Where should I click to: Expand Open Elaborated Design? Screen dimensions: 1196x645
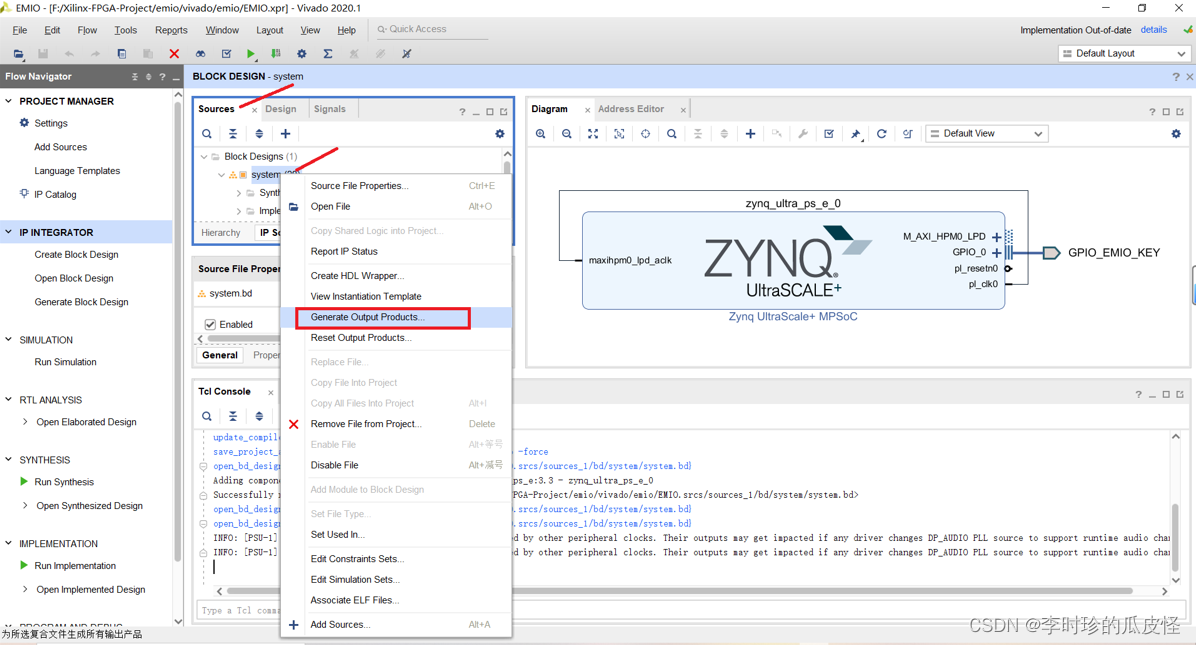[25, 422]
